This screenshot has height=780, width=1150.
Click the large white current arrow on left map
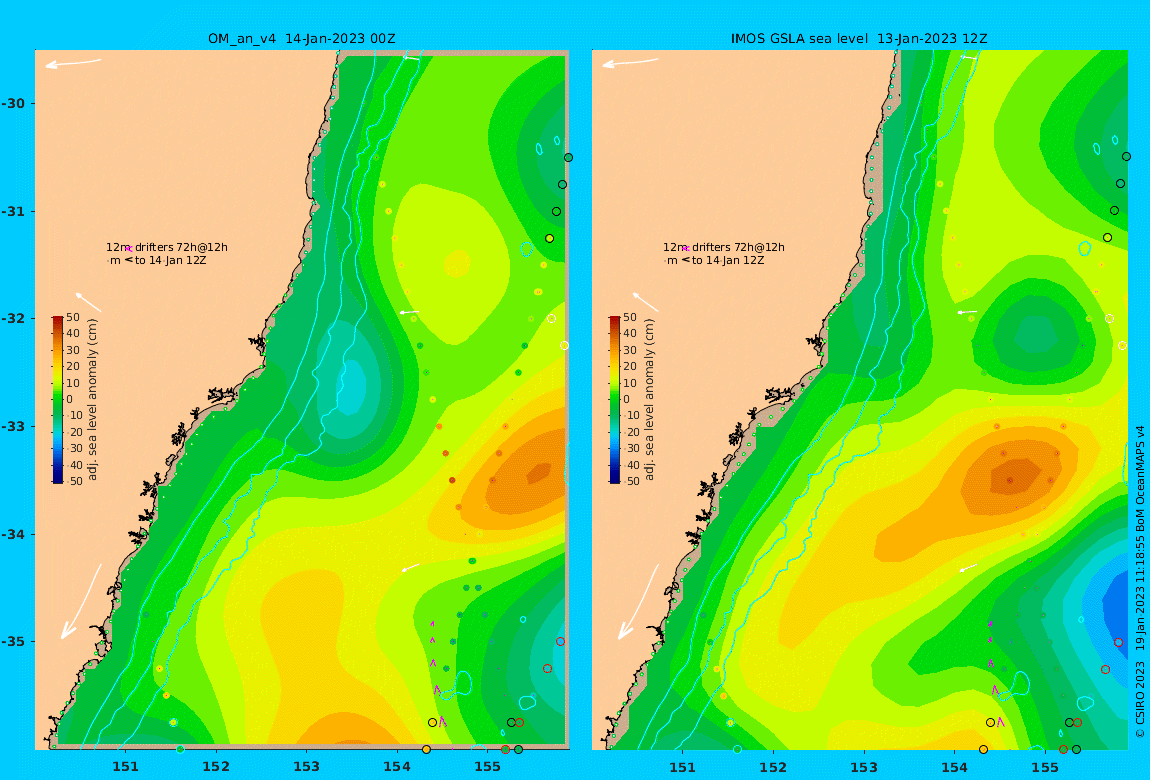tap(81, 601)
